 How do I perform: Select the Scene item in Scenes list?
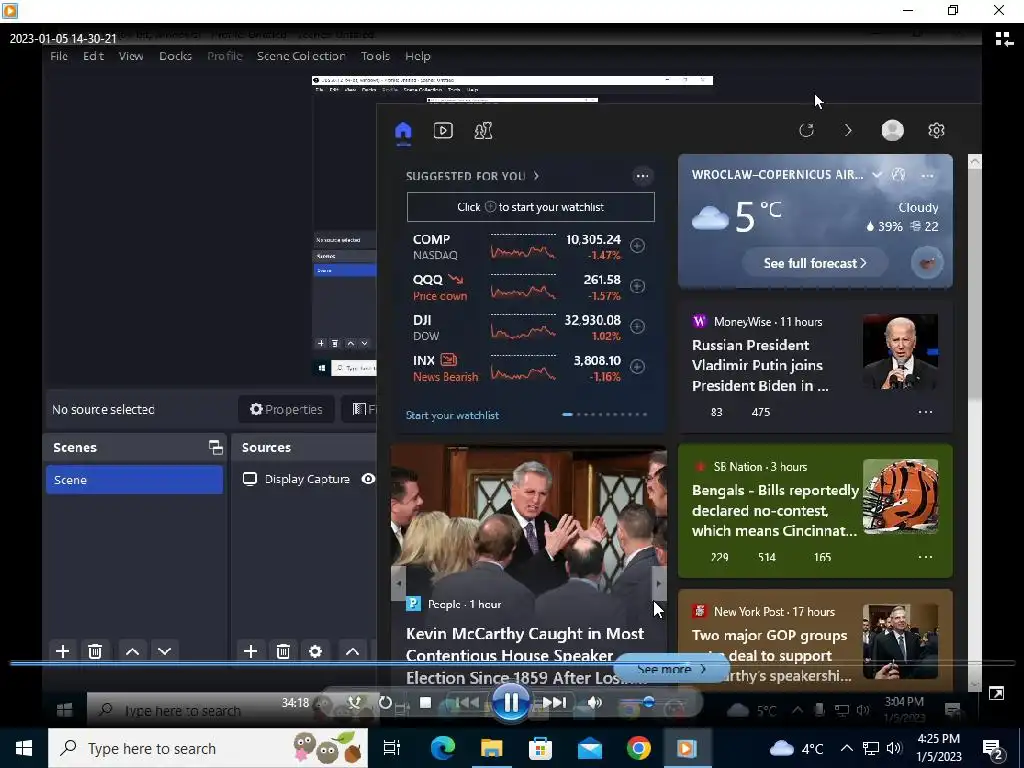tap(135, 480)
